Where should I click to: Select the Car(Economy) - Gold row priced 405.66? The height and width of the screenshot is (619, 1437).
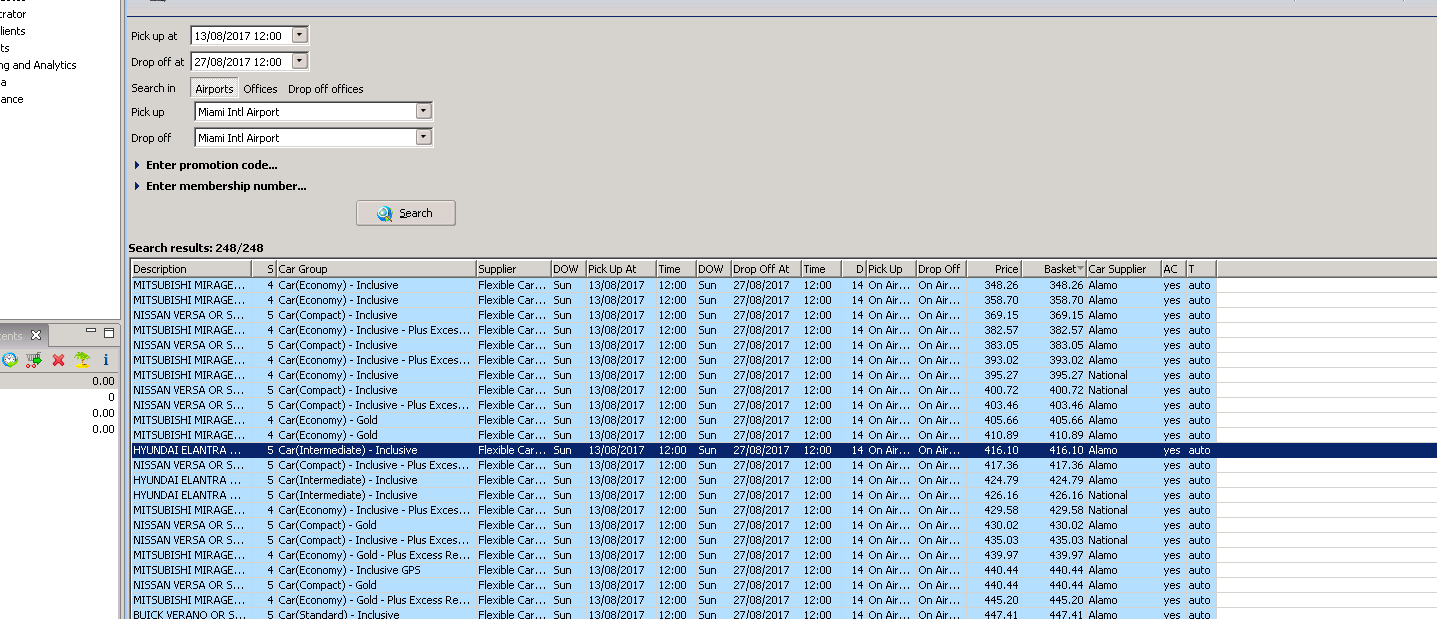[x=673, y=420]
